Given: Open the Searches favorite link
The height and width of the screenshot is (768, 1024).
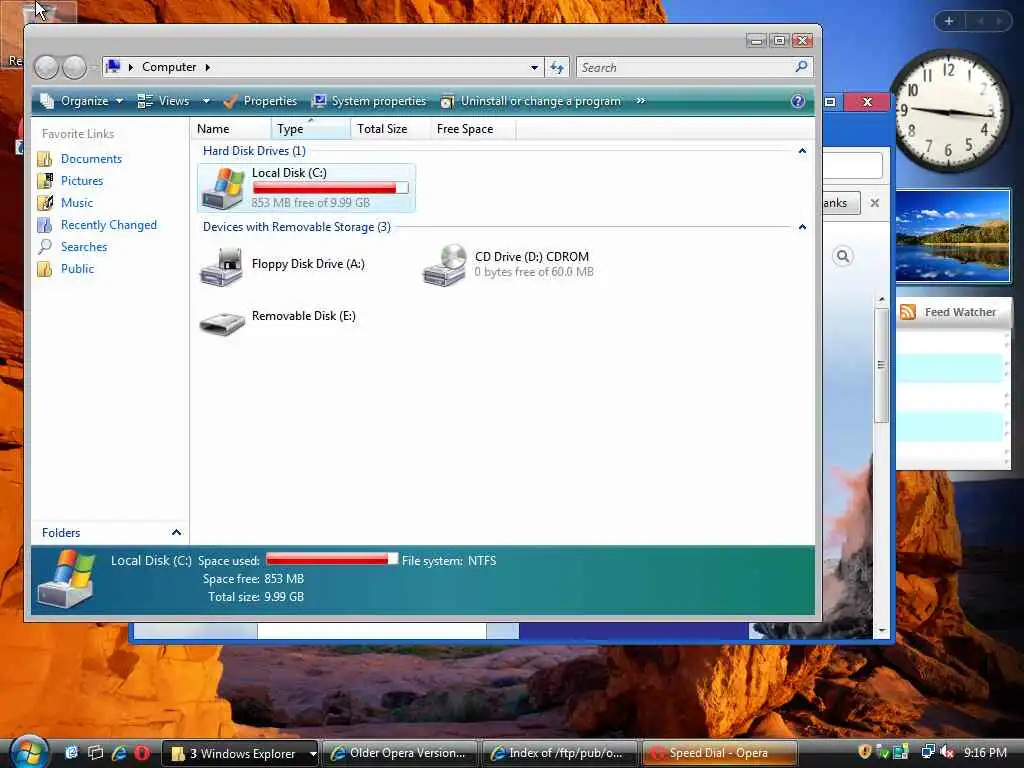Looking at the screenshot, I should click(84, 247).
